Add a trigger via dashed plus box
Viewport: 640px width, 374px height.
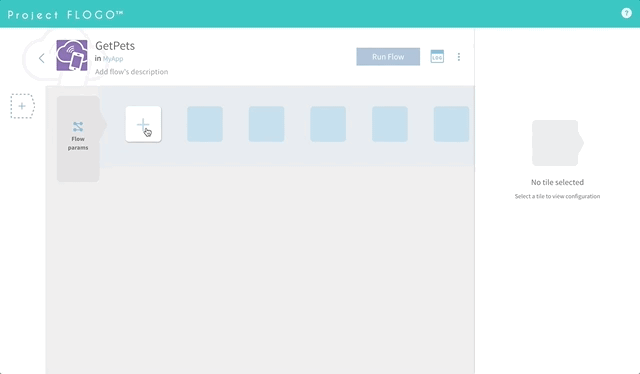(22, 106)
